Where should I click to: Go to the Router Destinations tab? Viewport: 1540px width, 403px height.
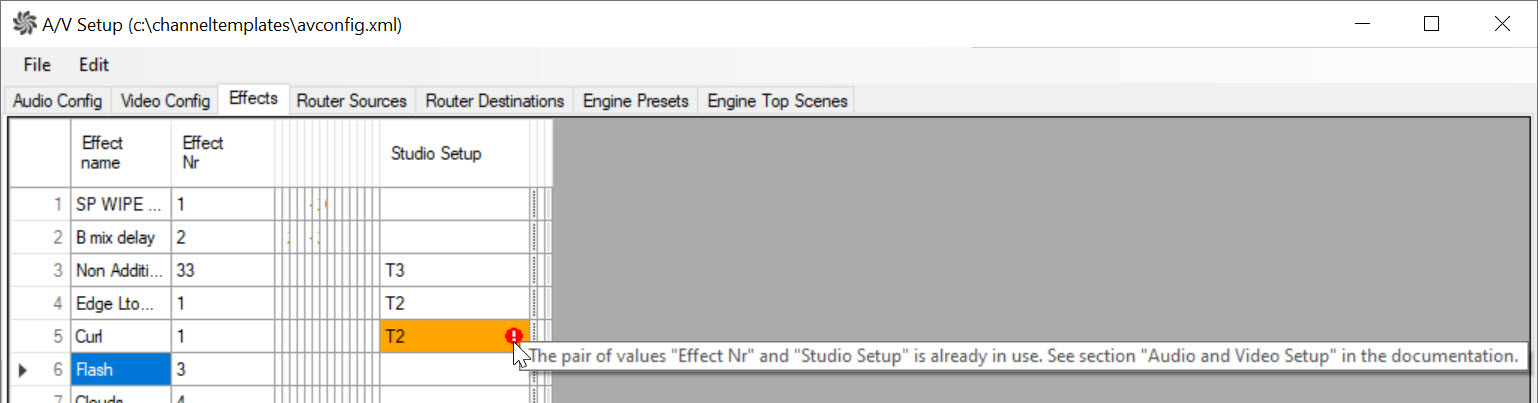[x=494, y=101]
